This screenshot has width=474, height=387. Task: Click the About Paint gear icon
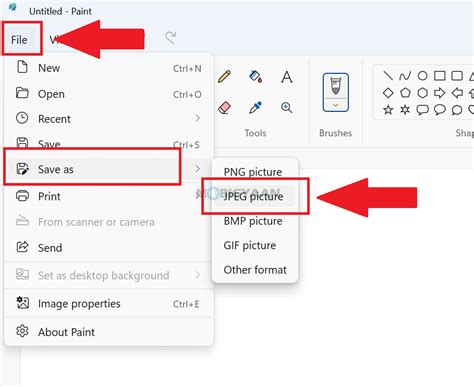tap(22, 331)
